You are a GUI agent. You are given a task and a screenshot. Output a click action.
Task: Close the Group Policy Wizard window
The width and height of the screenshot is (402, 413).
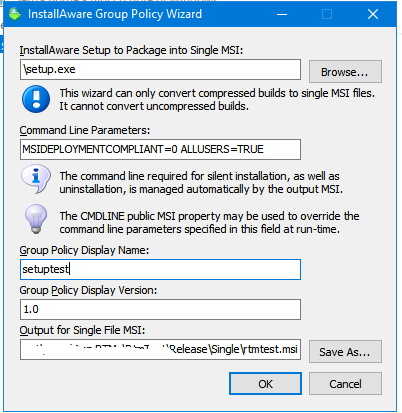373,14
